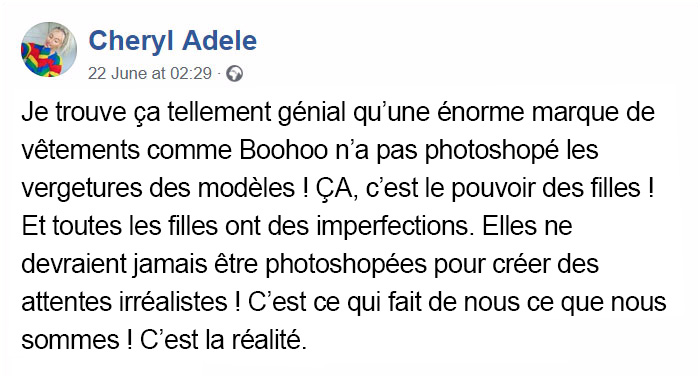Click the word génial in first line
The width and height of the screenshot is (700, 378).
312,112
